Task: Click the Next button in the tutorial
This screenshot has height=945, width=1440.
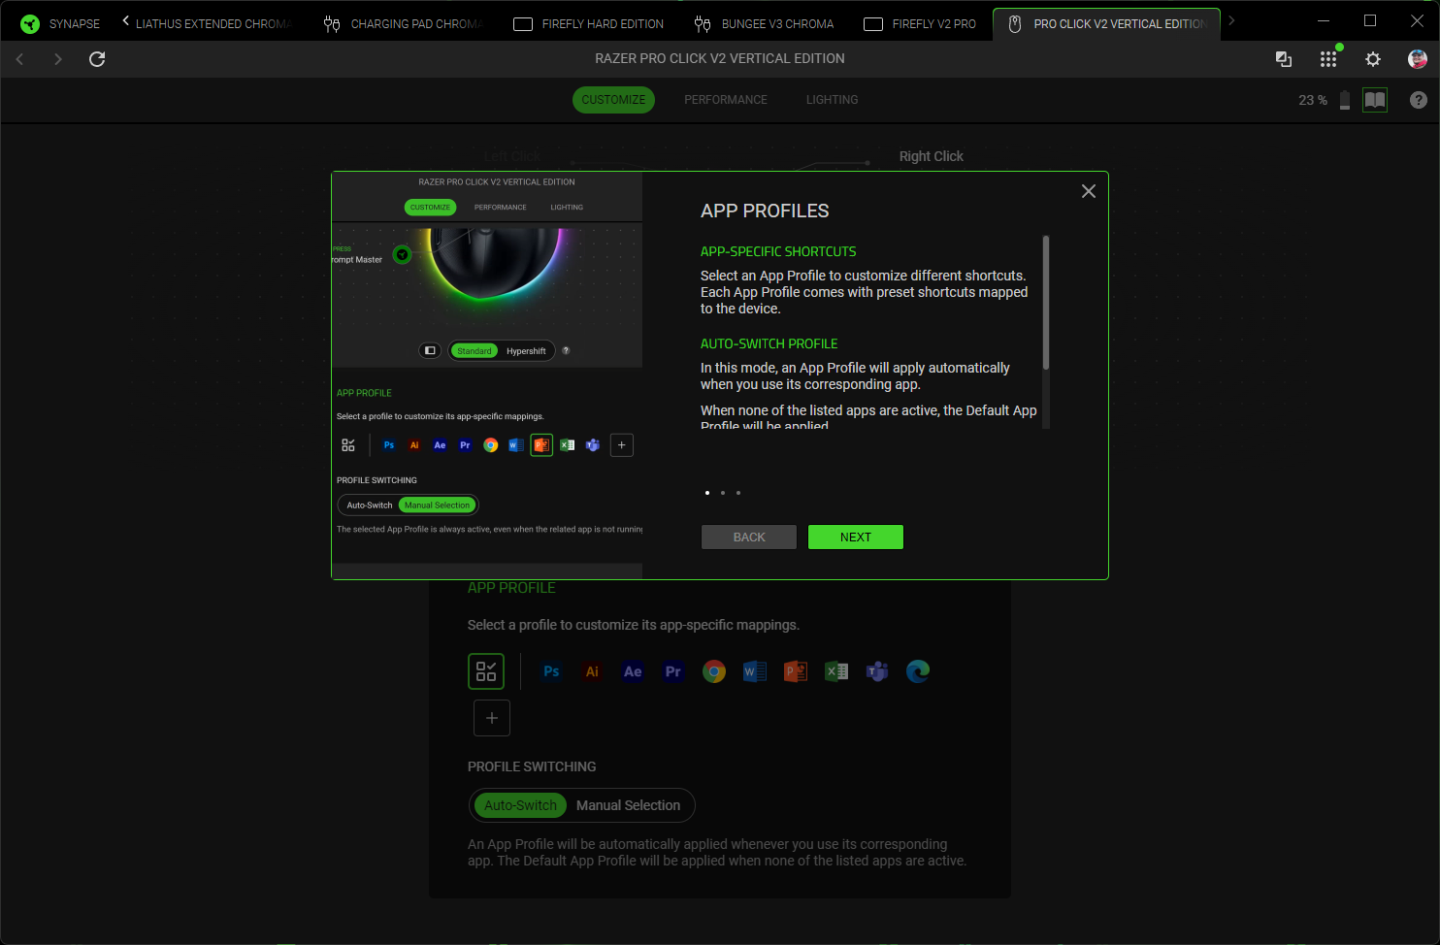Action: tap(856, 537)
